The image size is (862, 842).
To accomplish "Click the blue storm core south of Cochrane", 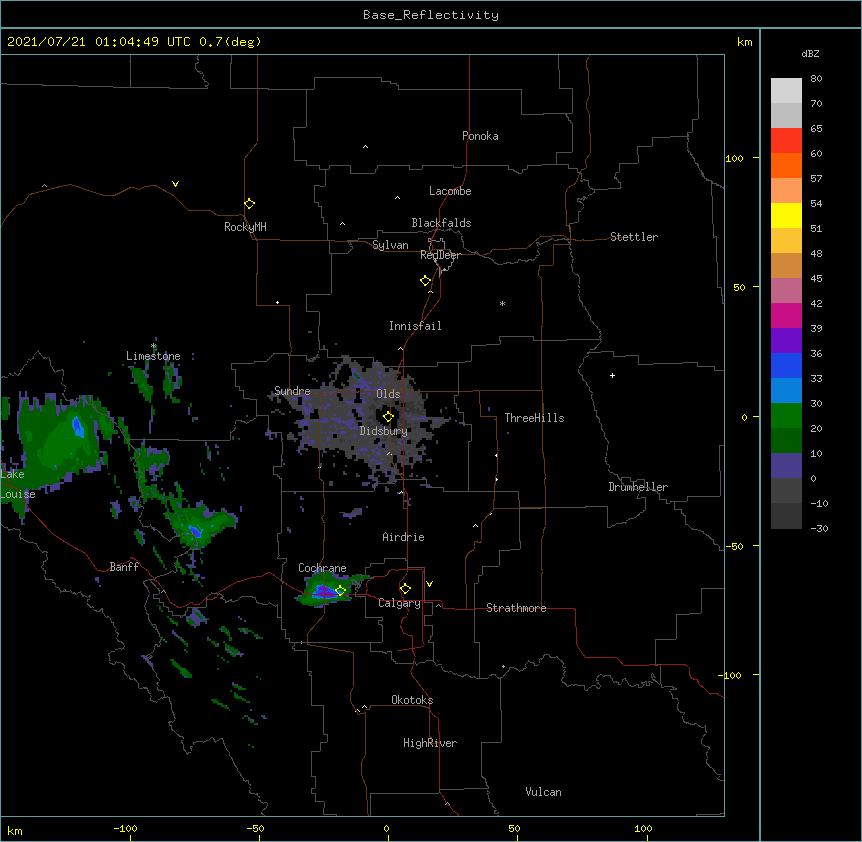I will point(325,592).
